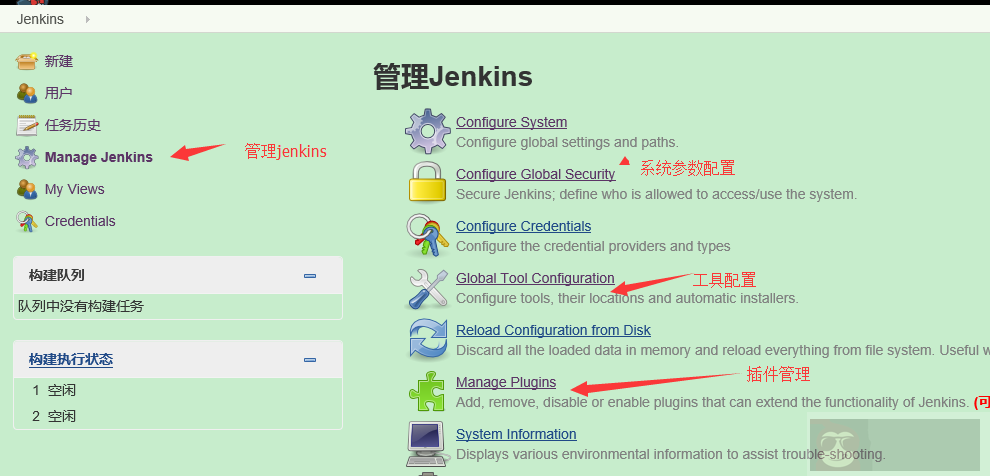The width and height of the screenshot is (990, 476).
Task: Click the 新建 new item icon
Action: pyautogui.click(x=27, y=61)
